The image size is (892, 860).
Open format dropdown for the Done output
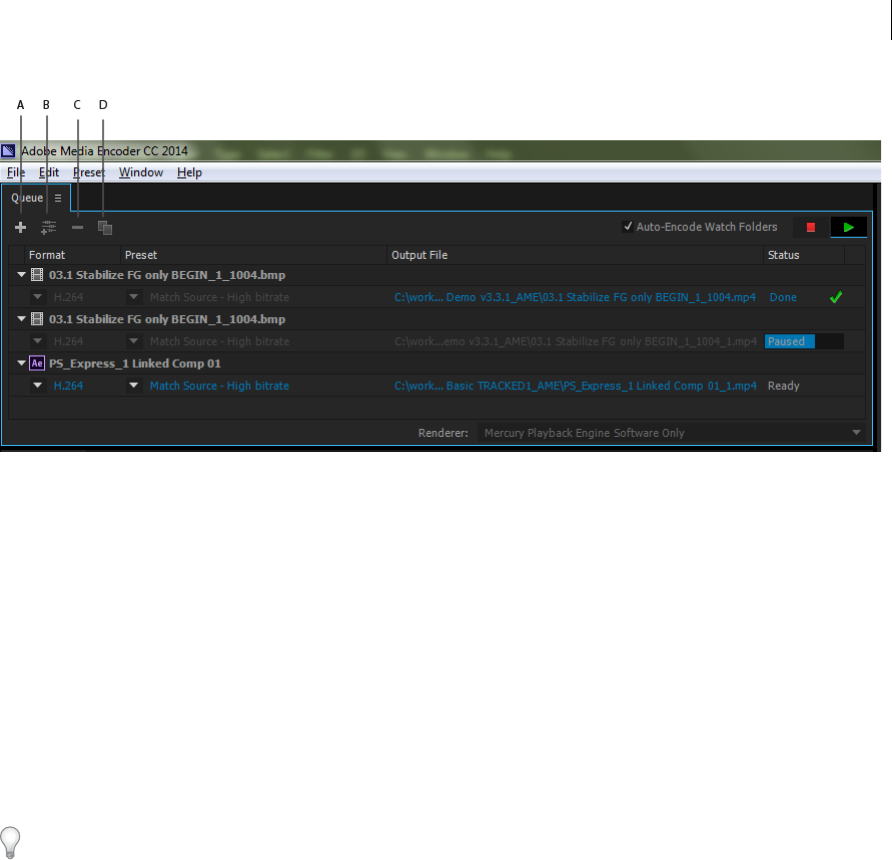[38, 296]
